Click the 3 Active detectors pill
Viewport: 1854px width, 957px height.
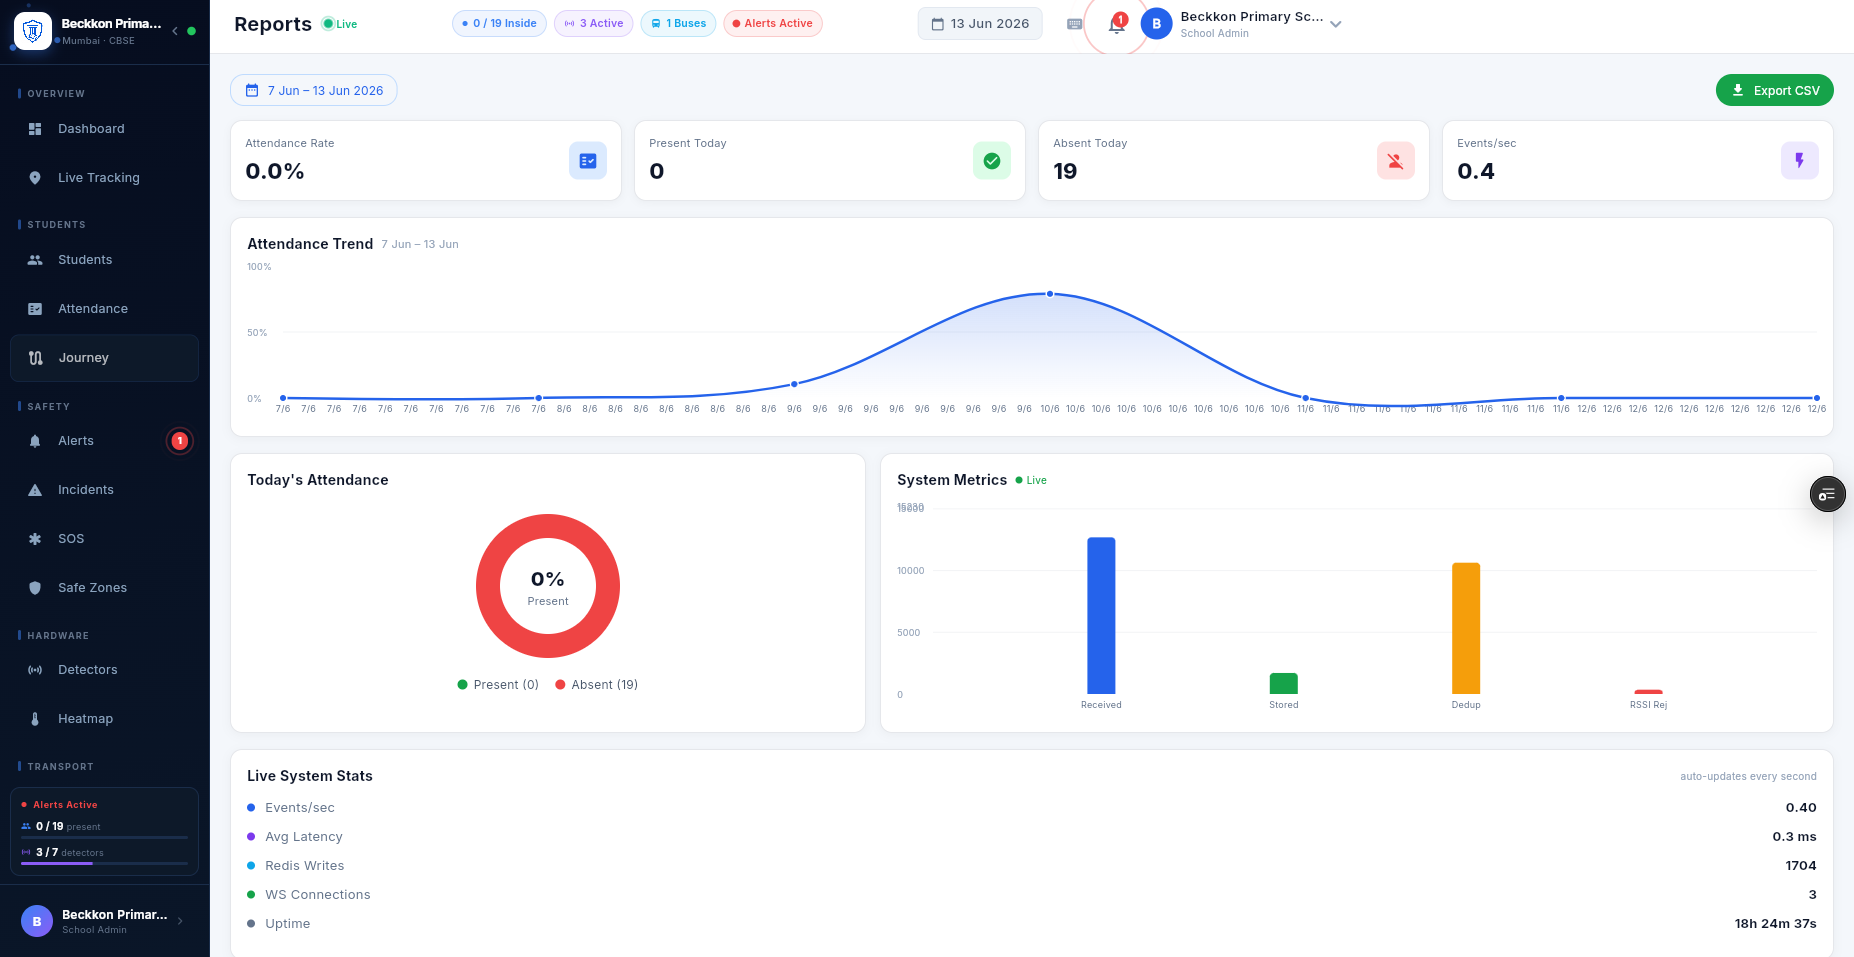594,24
